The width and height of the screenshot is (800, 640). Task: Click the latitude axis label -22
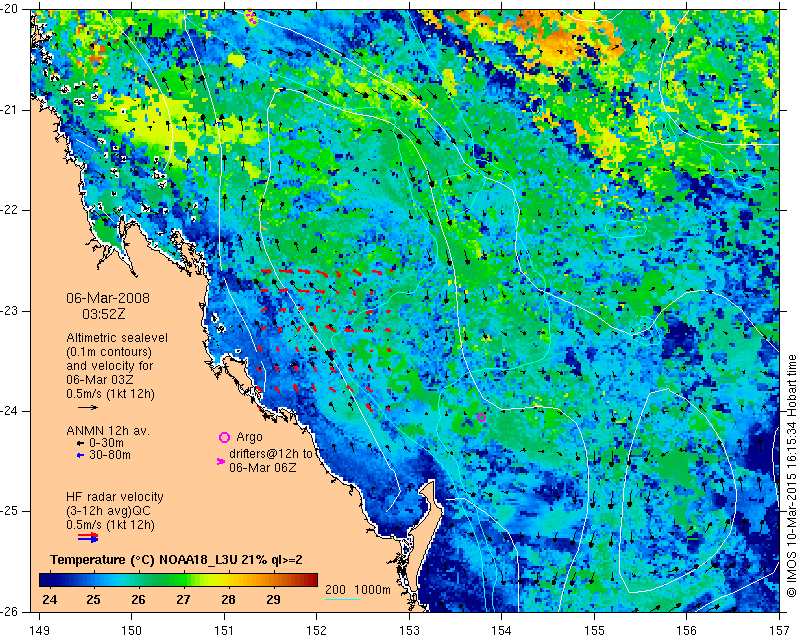(10, 210)
